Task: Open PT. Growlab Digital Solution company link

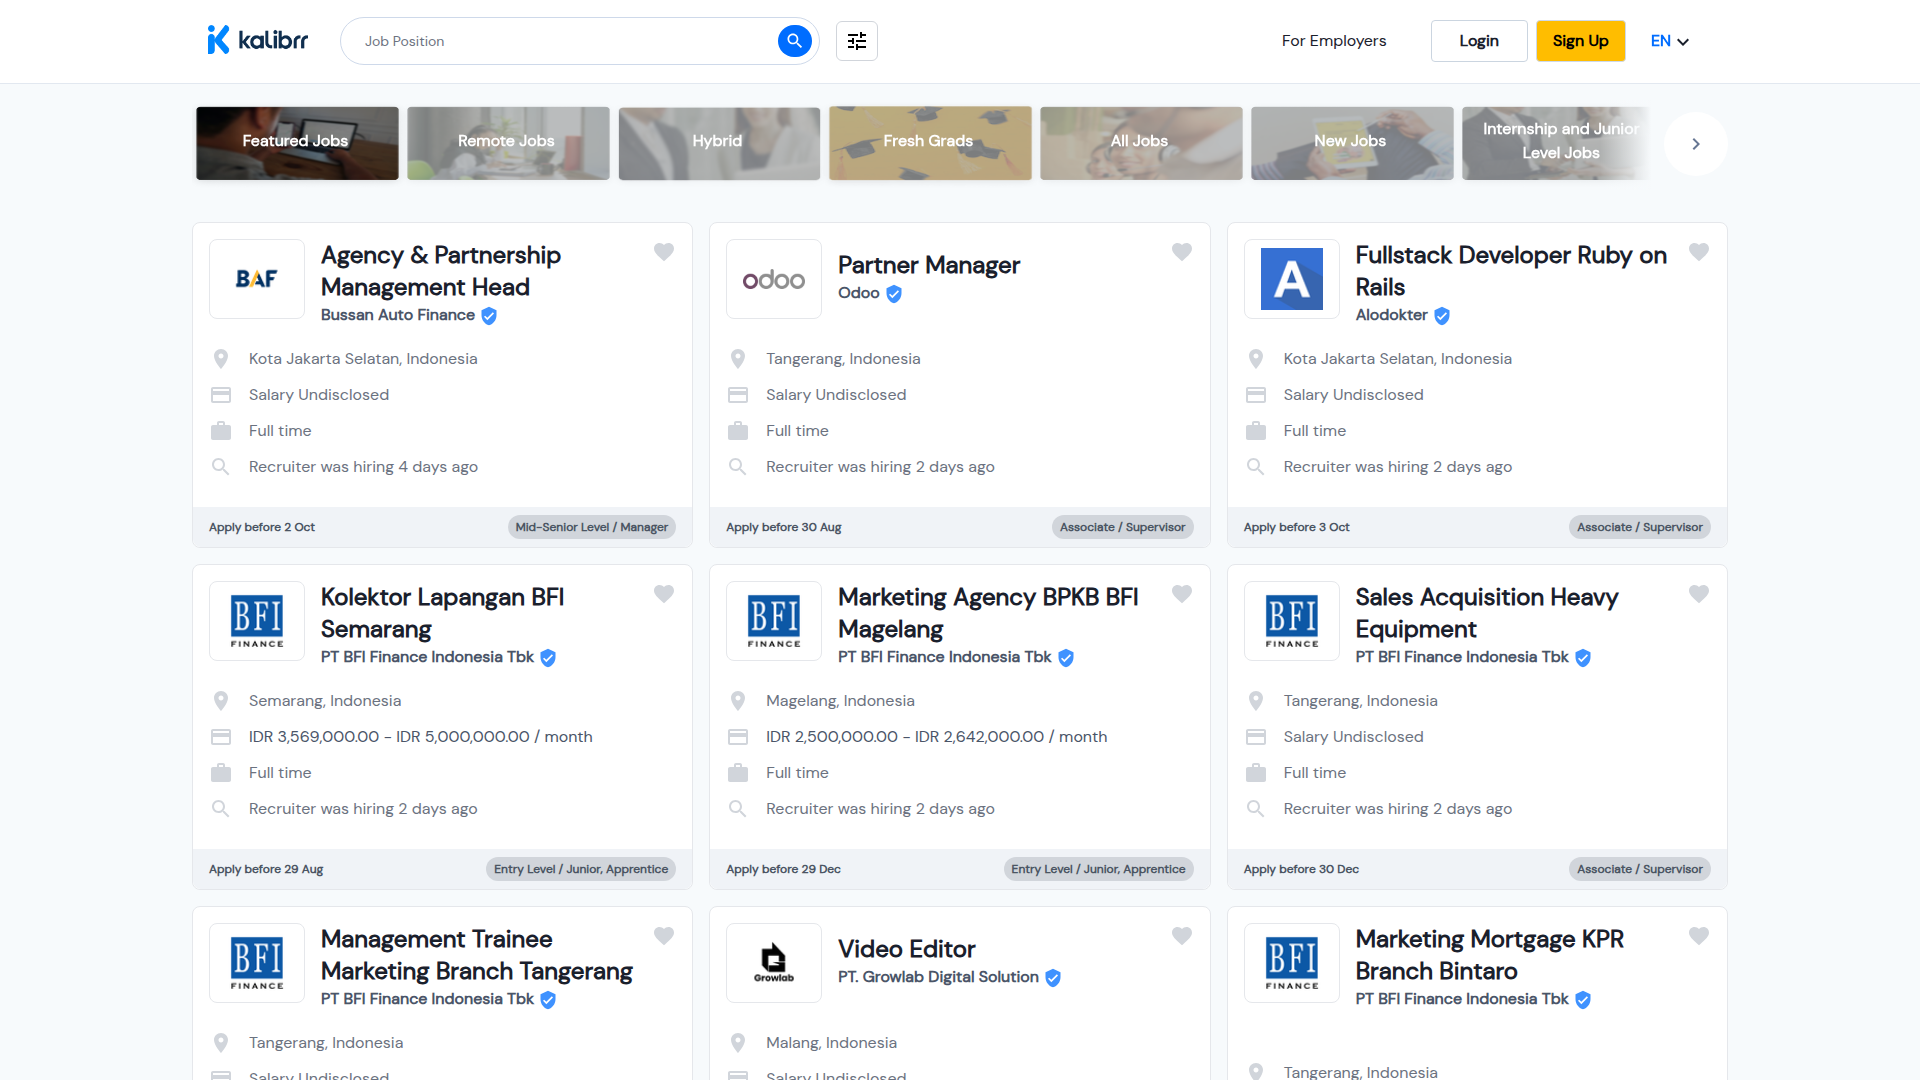Action: click(x=938, y=977)
